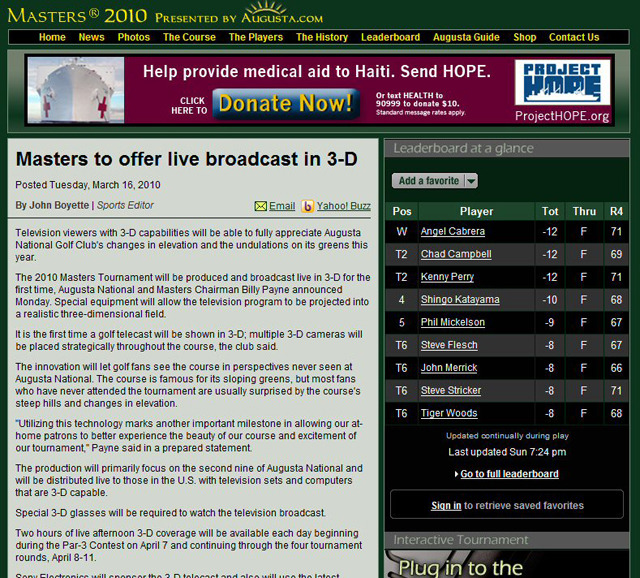Open the Add a favorite dropdown arrow
This screenshot has width=640, height=578.
pyautogui.click(x=471, y=181)
